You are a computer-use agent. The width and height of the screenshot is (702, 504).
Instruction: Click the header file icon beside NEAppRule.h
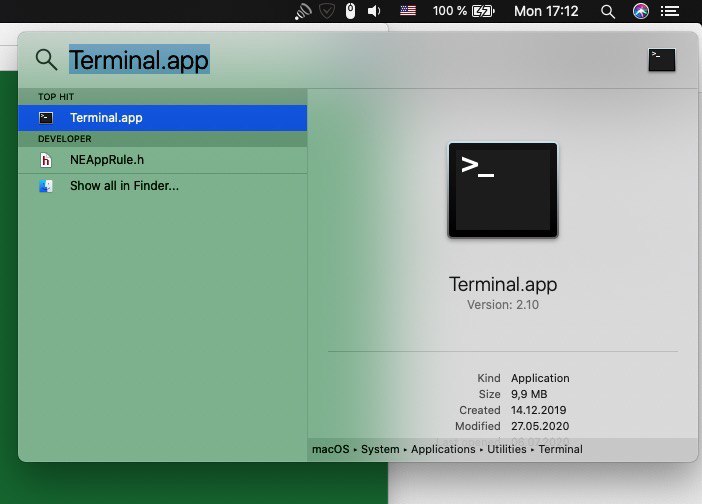[46, 160]
